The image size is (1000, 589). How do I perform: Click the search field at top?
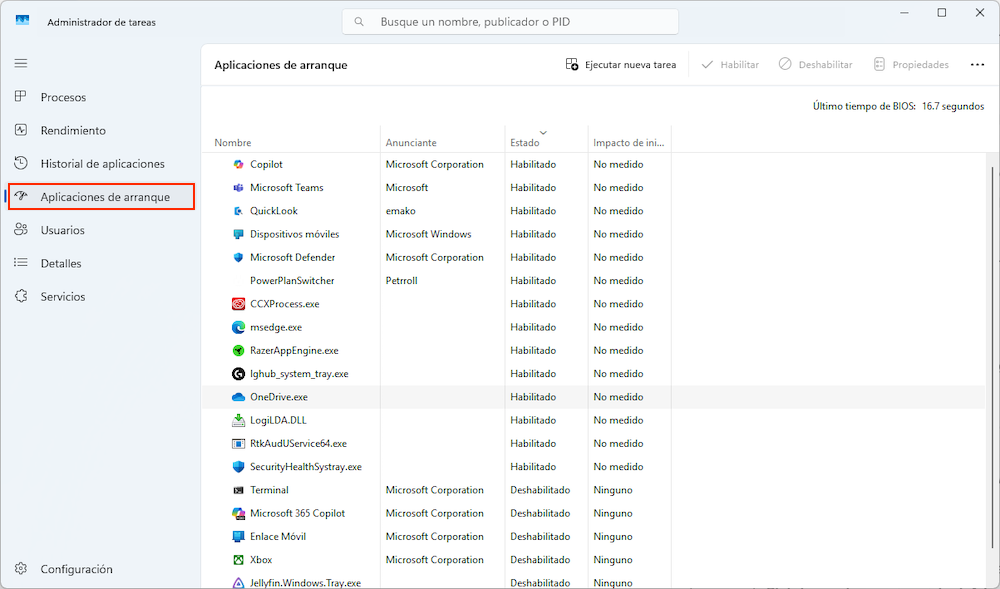[510, 21]
